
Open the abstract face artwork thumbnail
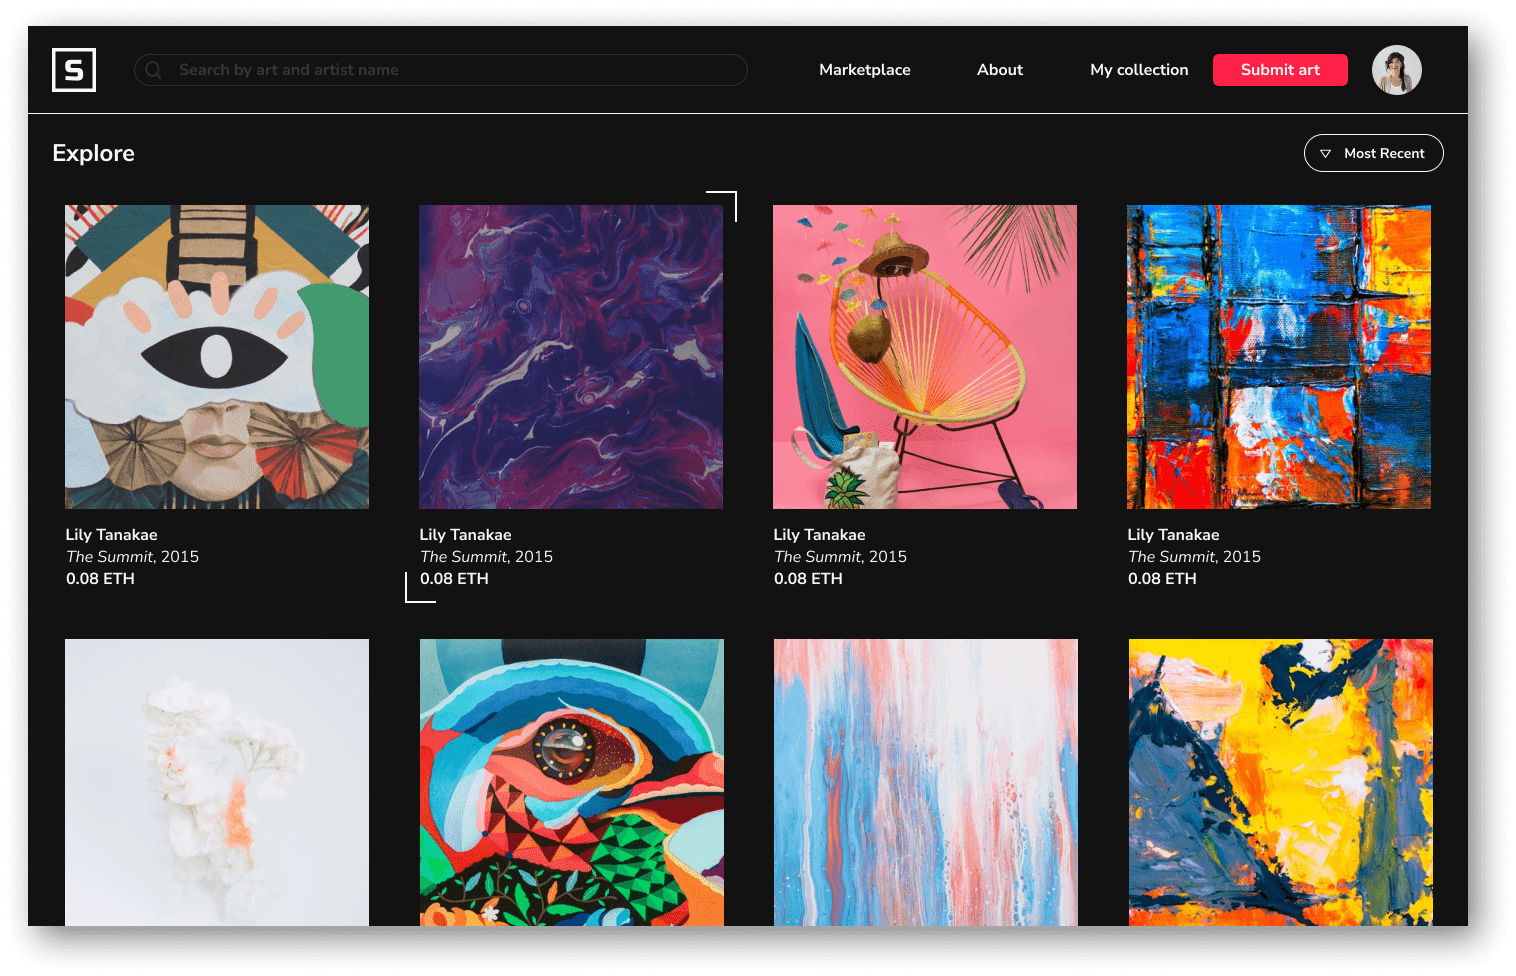(216, 357)
